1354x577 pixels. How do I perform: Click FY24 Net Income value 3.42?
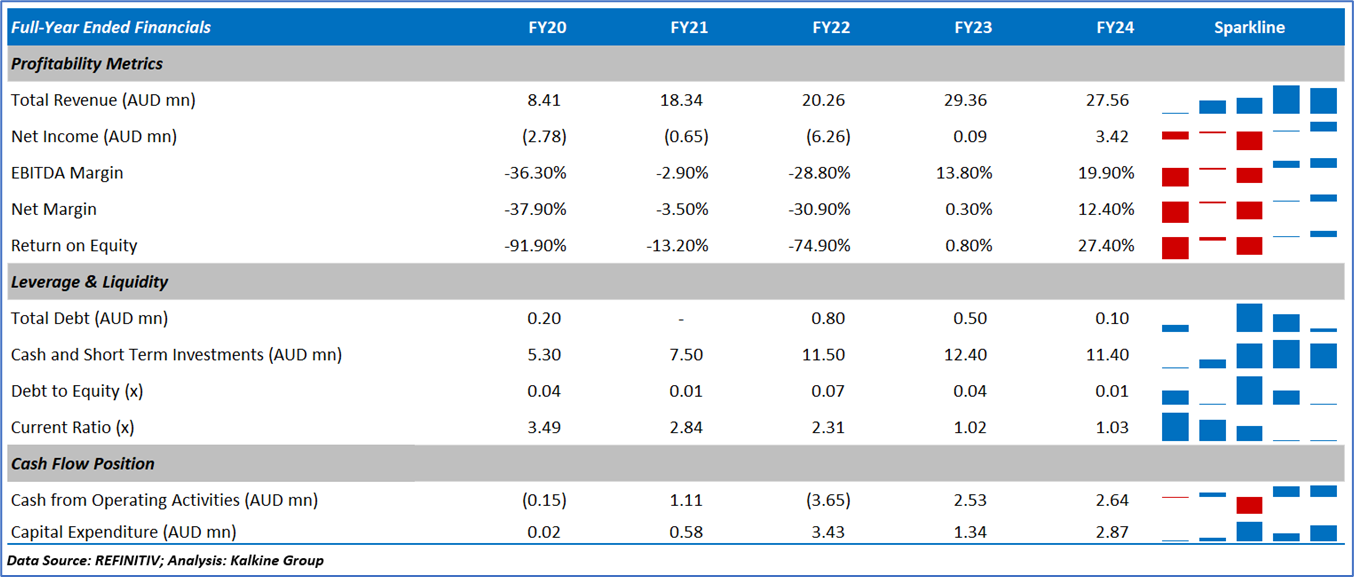[1115, 137]
